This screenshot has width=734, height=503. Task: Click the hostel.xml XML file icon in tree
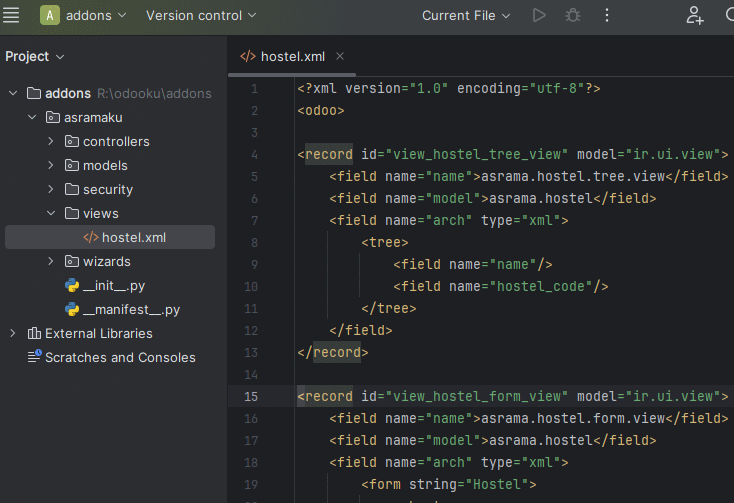point(91,237)
